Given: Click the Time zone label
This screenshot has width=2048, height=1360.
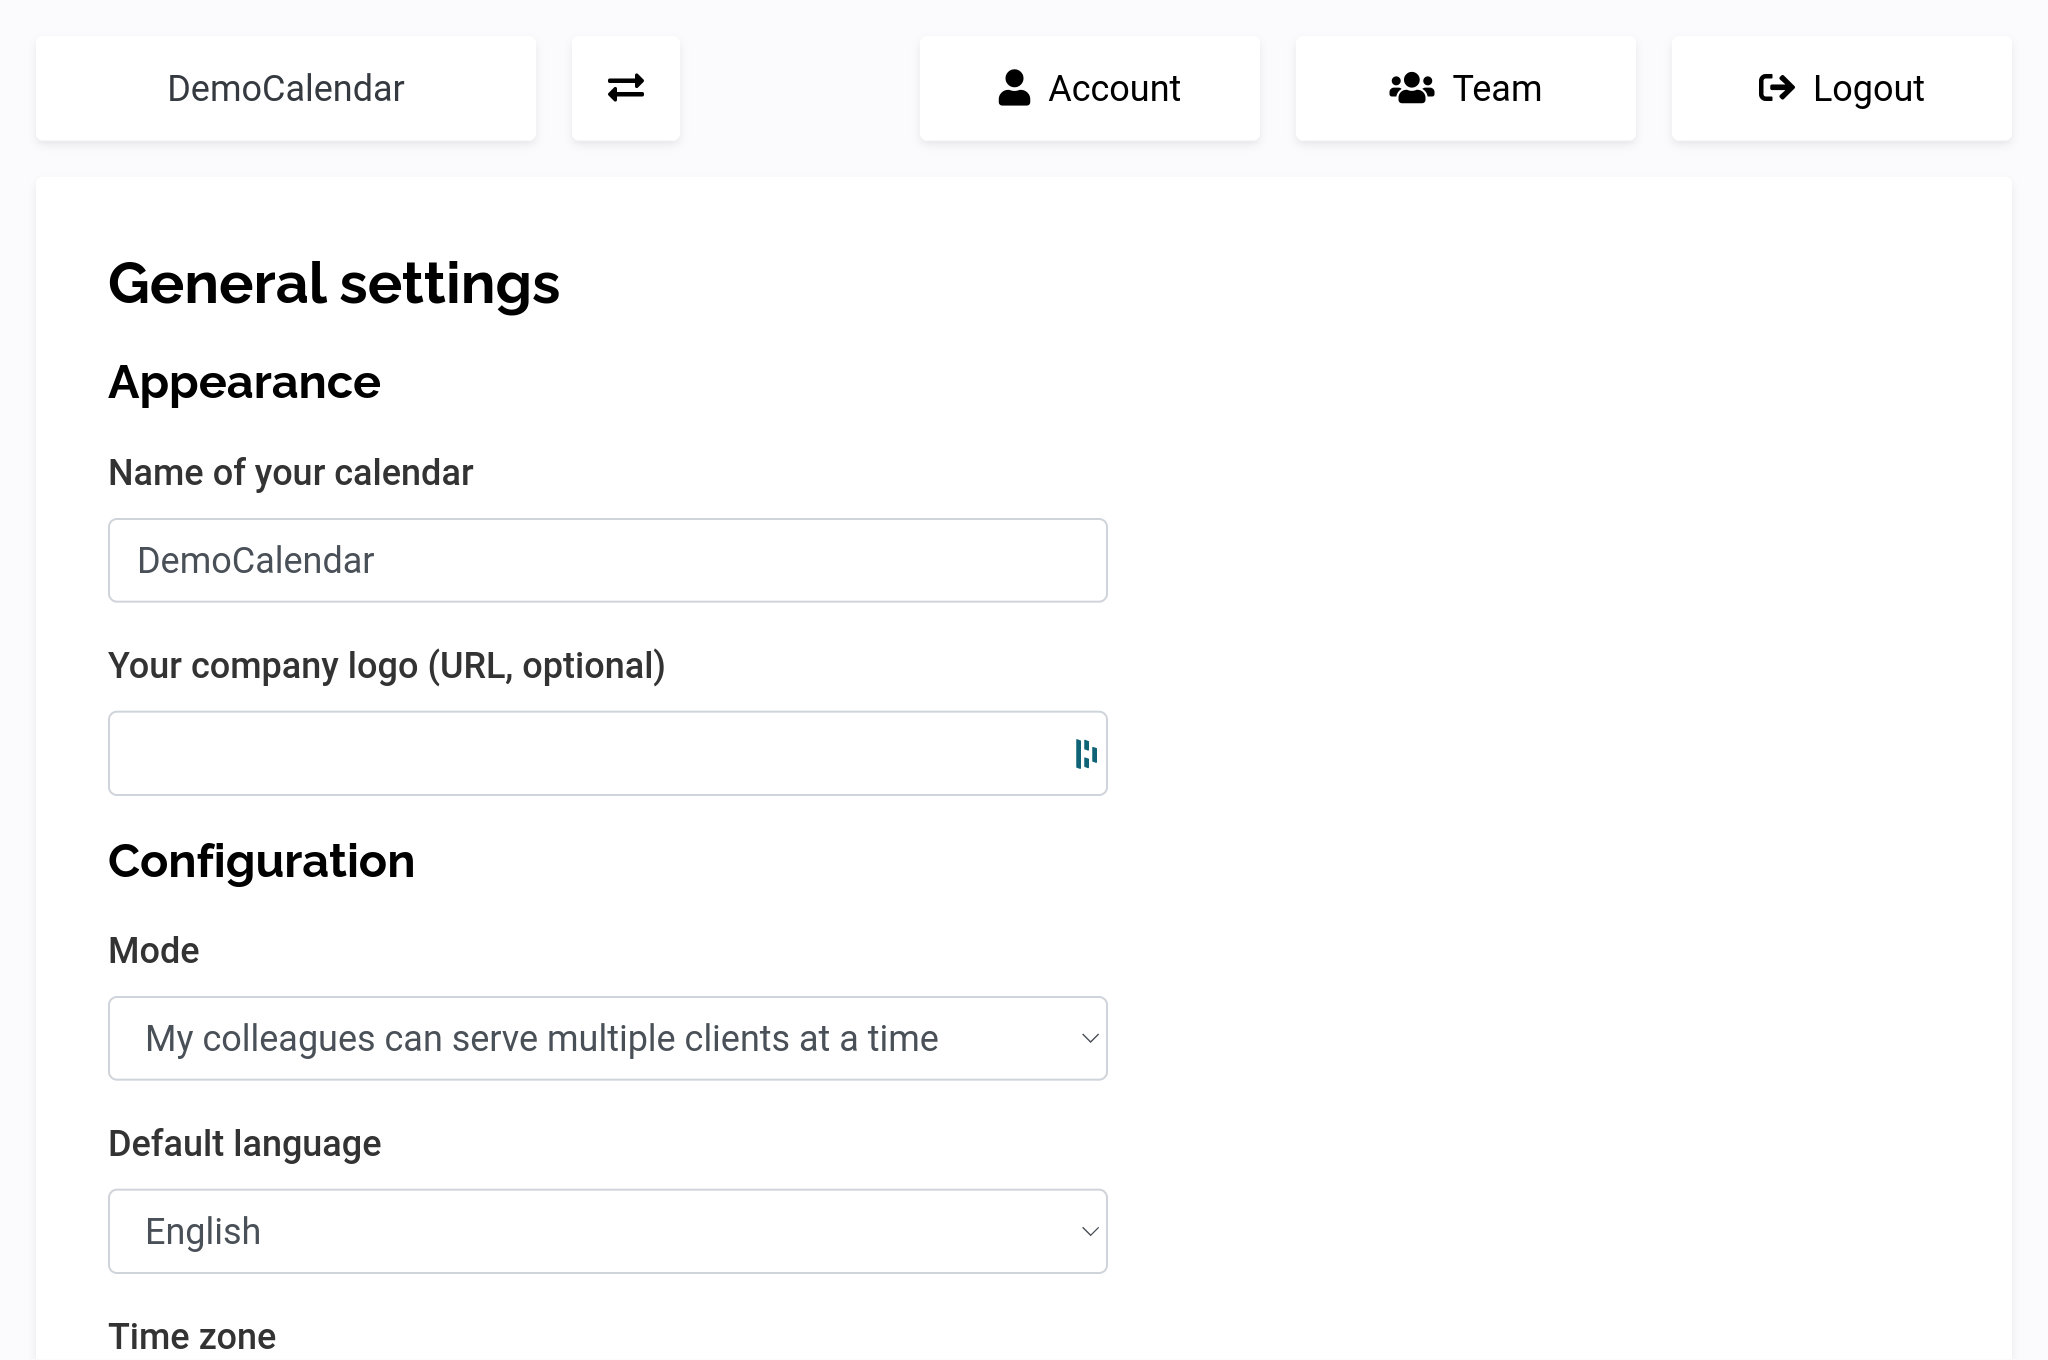Looking at the screenshot, I should (x=192, y=1337).
